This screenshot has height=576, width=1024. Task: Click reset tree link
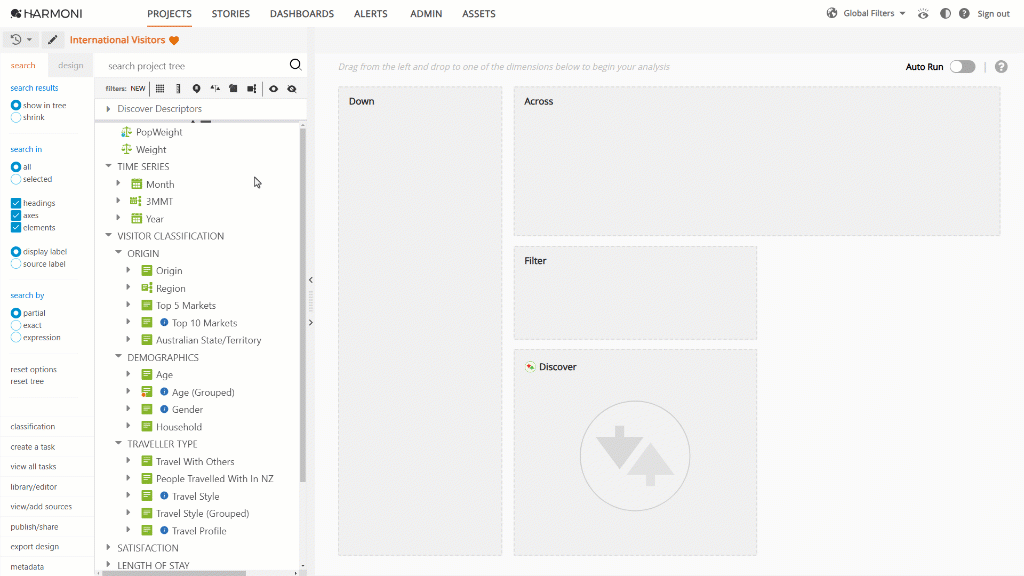pyautogui.click(x=27, y=381)
